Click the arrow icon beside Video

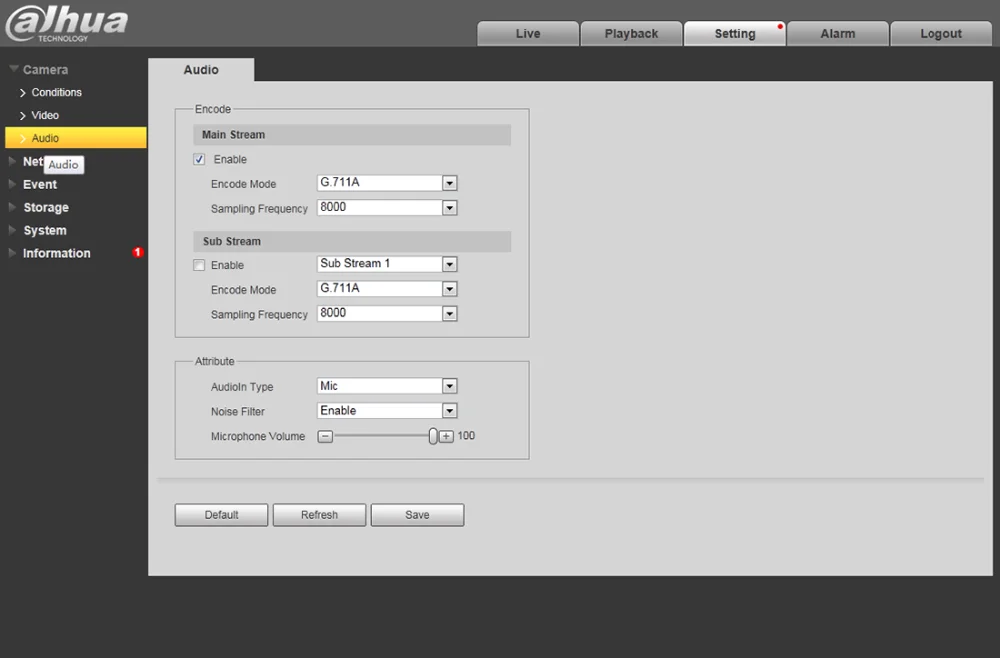point(23,116)
